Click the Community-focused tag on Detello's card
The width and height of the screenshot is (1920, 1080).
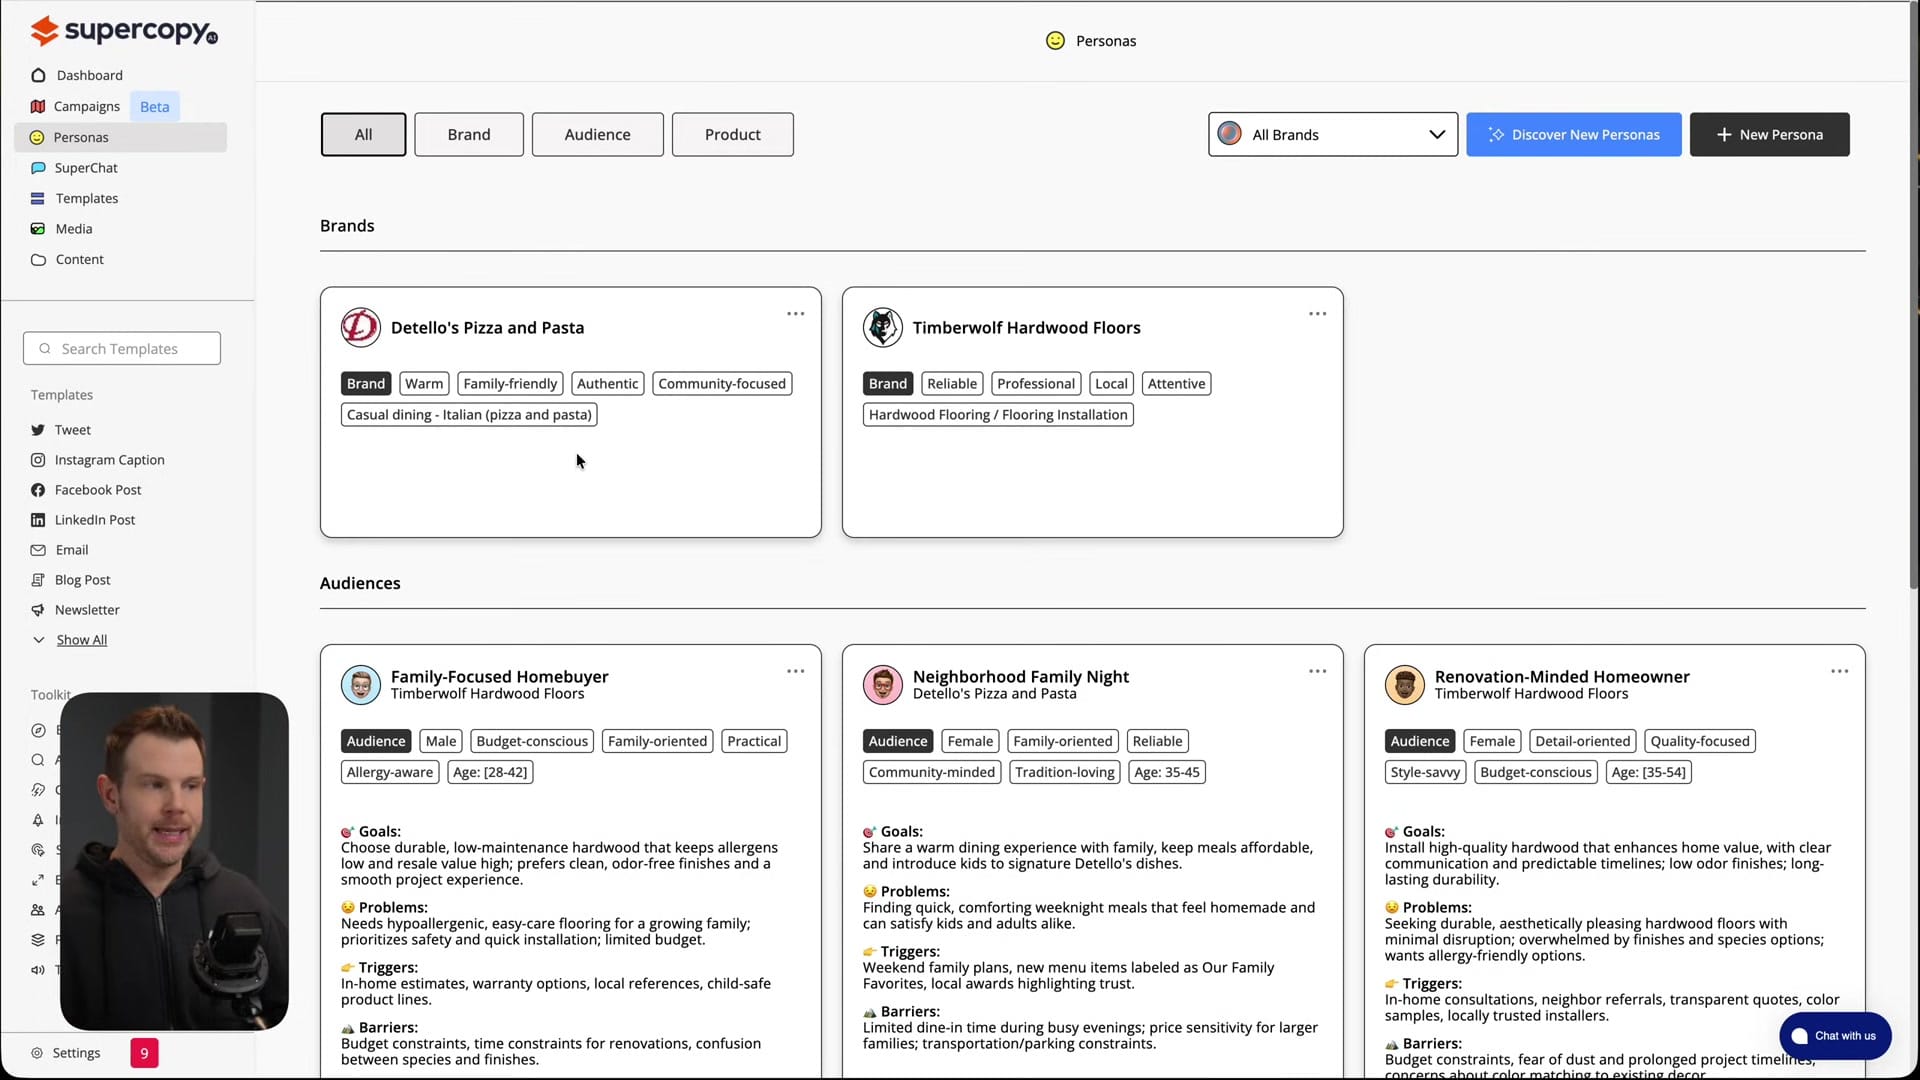[722, 384]
